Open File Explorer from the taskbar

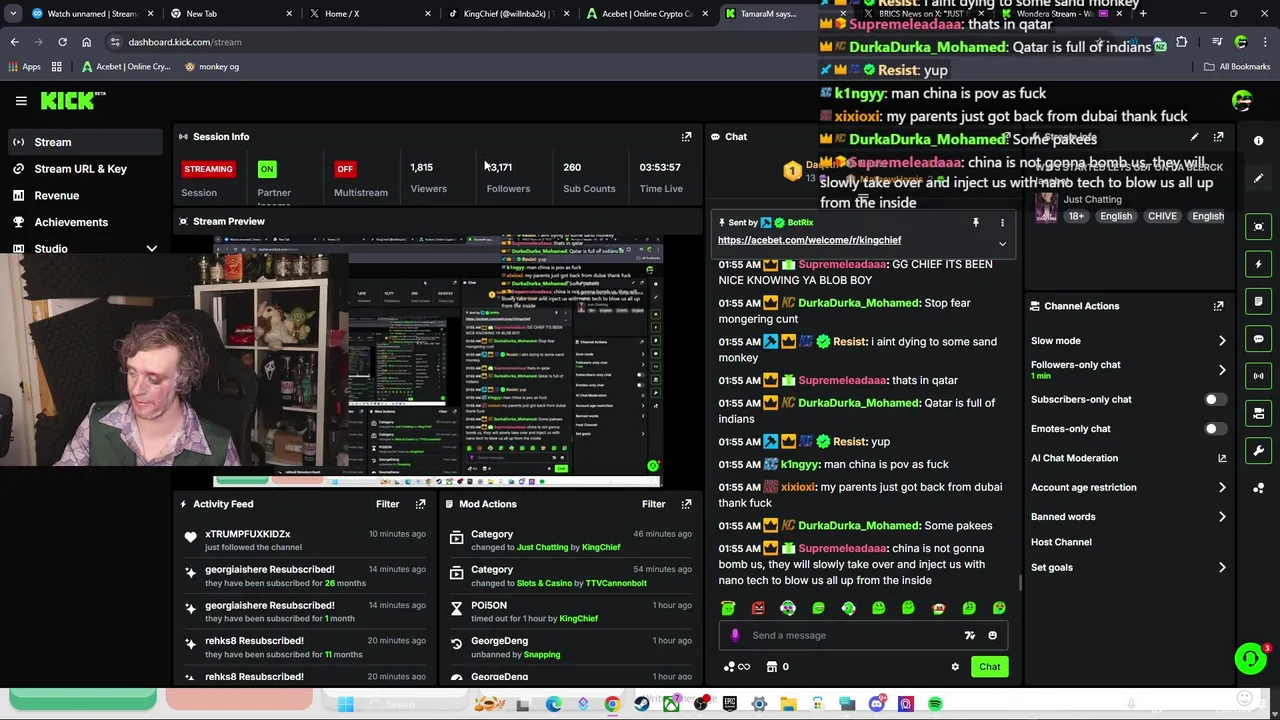pyautogui.click(x=789, y=705)
